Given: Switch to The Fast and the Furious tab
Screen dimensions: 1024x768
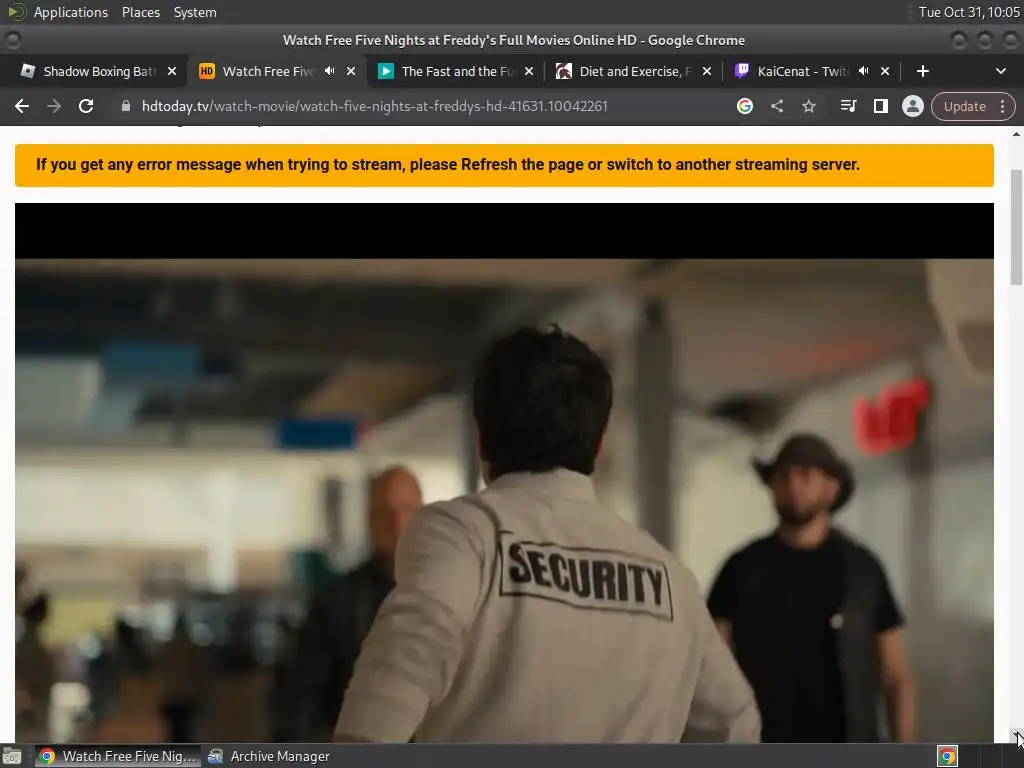Looking at the screenshot, I should 457,71.
